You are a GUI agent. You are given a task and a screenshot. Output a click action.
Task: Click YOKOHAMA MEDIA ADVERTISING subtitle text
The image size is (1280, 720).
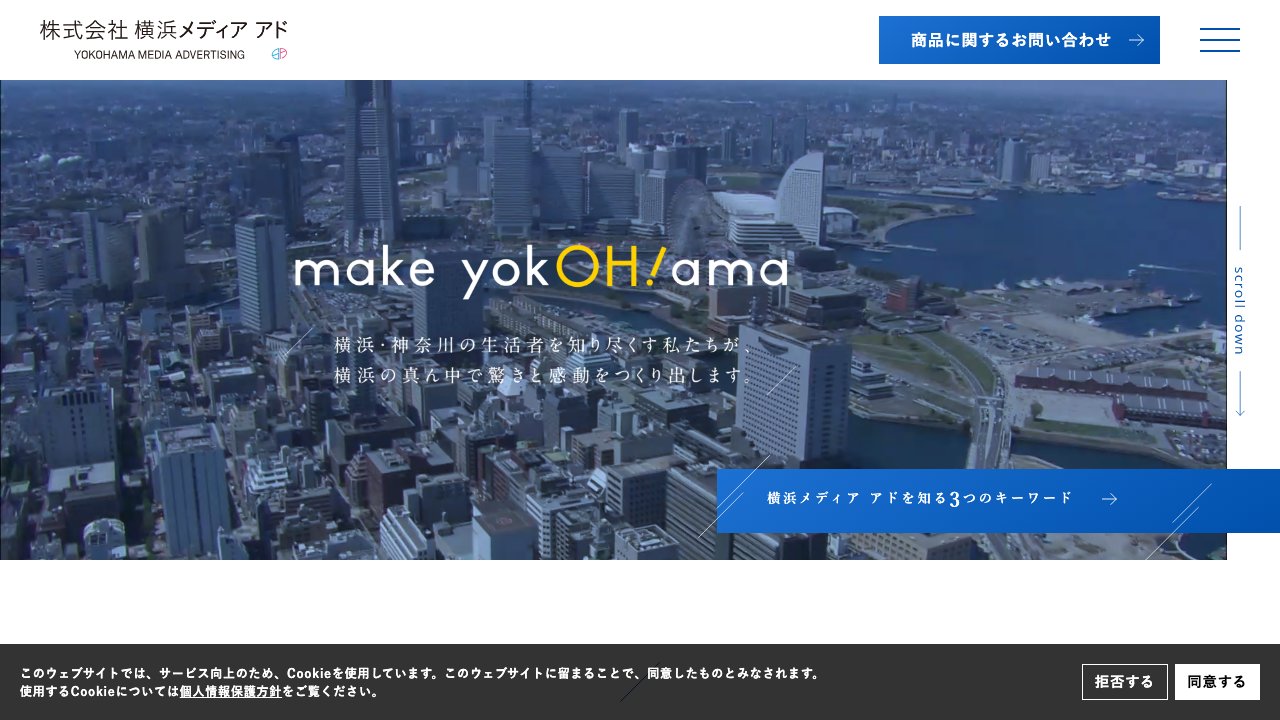(159, 54)
